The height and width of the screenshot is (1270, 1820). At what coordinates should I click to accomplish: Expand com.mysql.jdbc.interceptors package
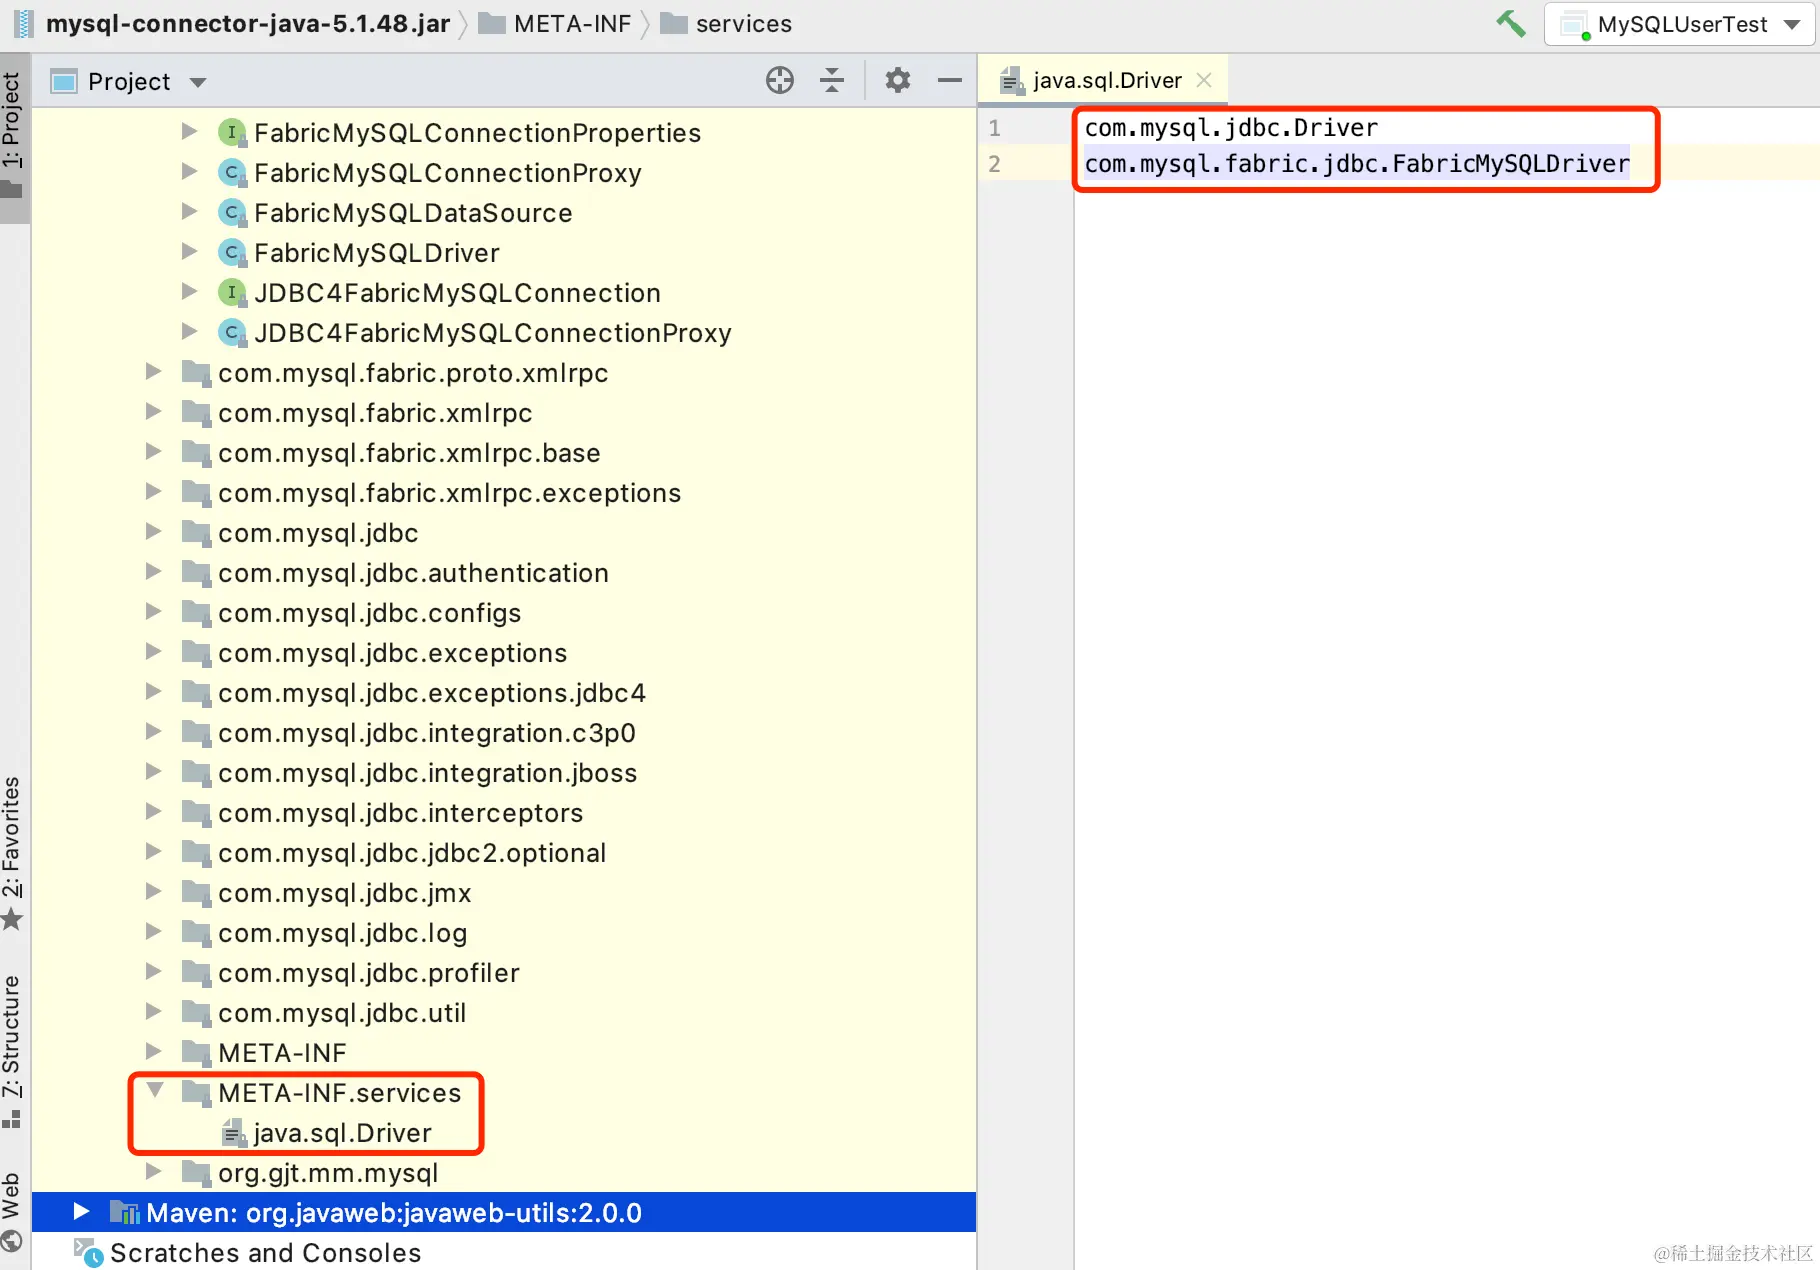click(153, 812)
